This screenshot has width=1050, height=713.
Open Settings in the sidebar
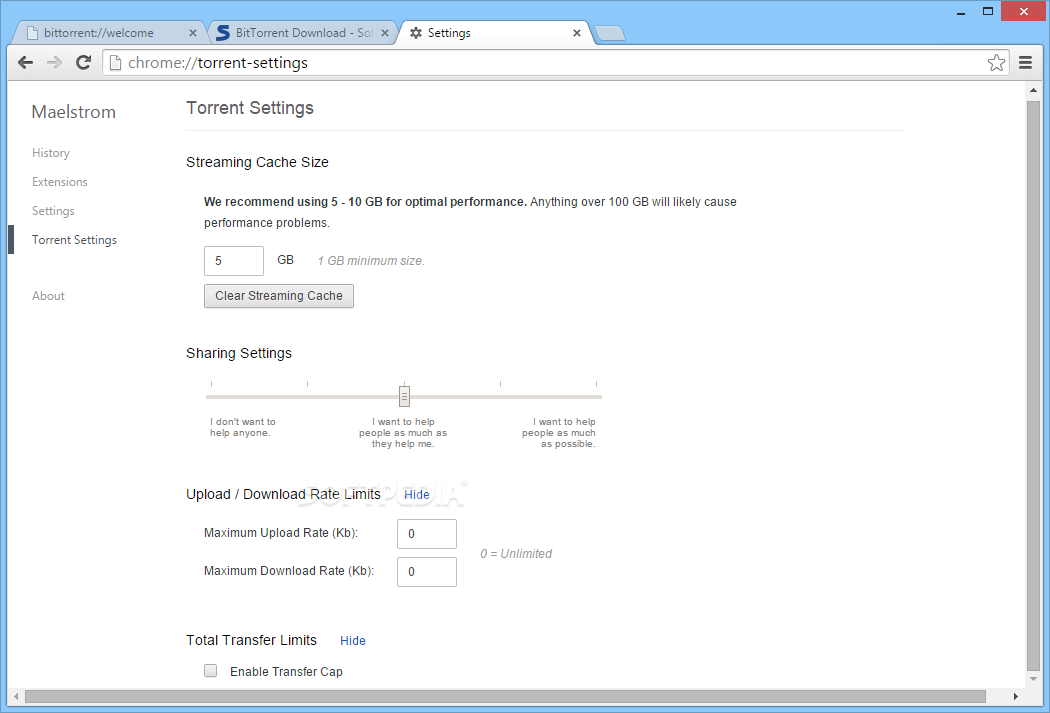tap(54, 211)
